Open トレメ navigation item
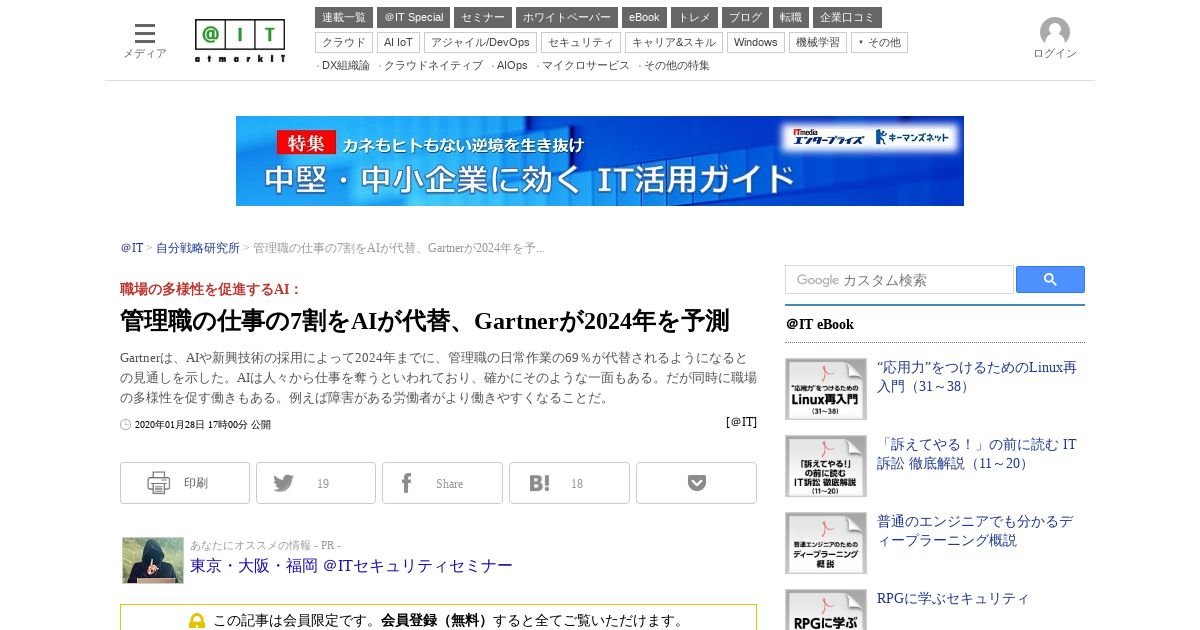1200x630 pixels. click(x=694, y=18)
